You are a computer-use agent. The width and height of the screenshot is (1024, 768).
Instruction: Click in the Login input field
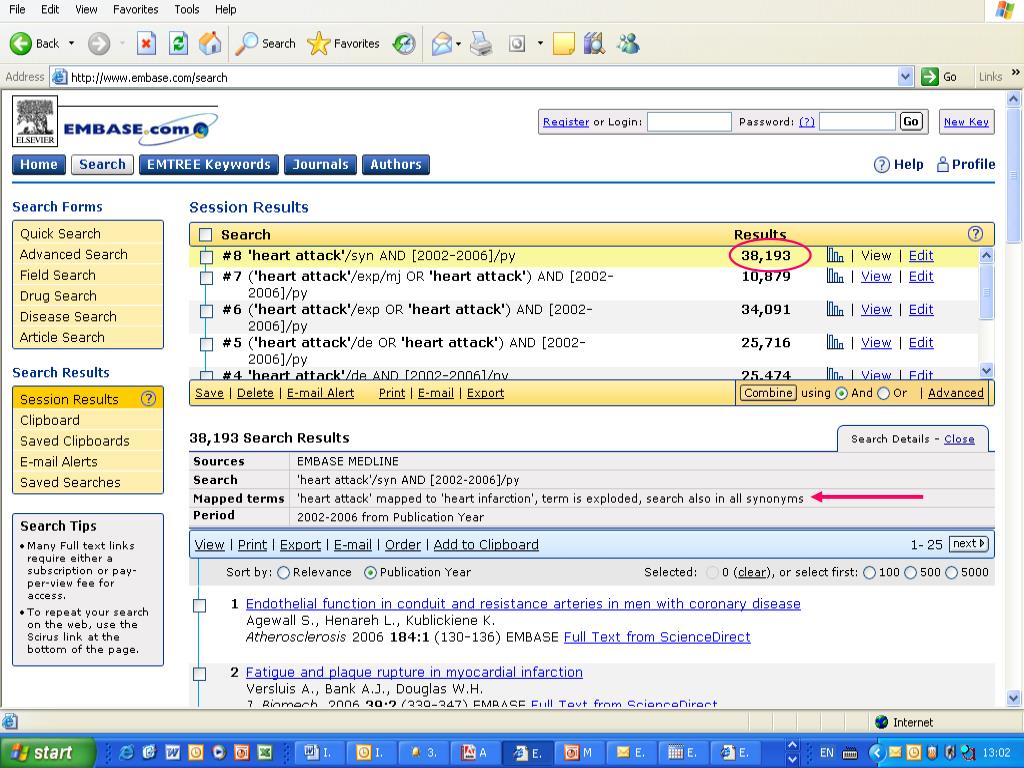(689, 121)
